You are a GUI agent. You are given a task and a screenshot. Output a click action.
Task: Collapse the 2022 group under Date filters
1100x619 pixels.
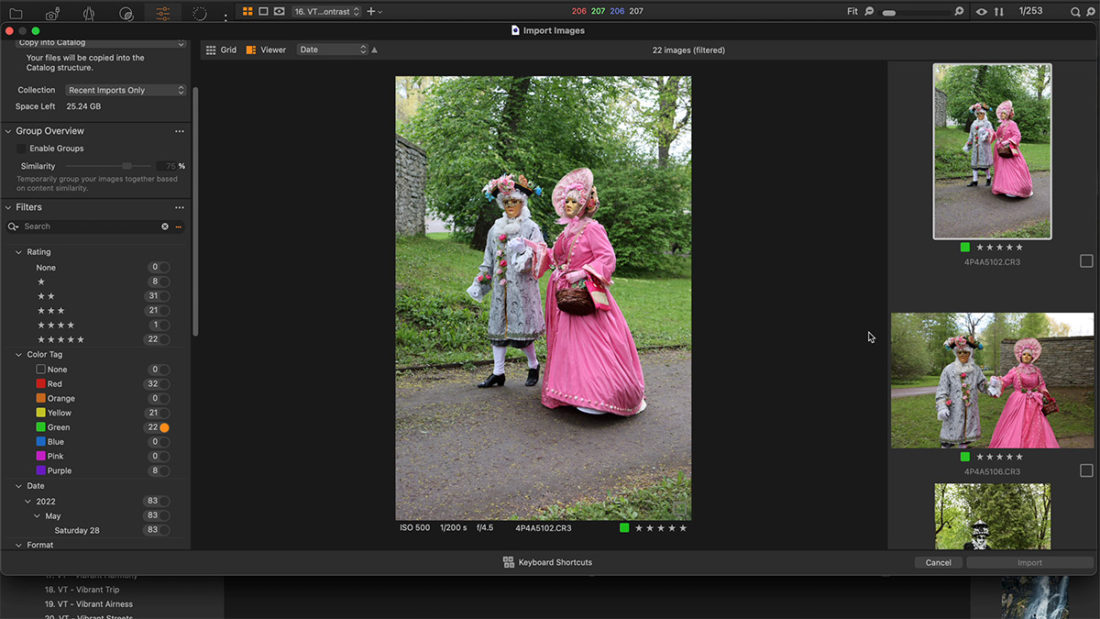click(28, 500)
